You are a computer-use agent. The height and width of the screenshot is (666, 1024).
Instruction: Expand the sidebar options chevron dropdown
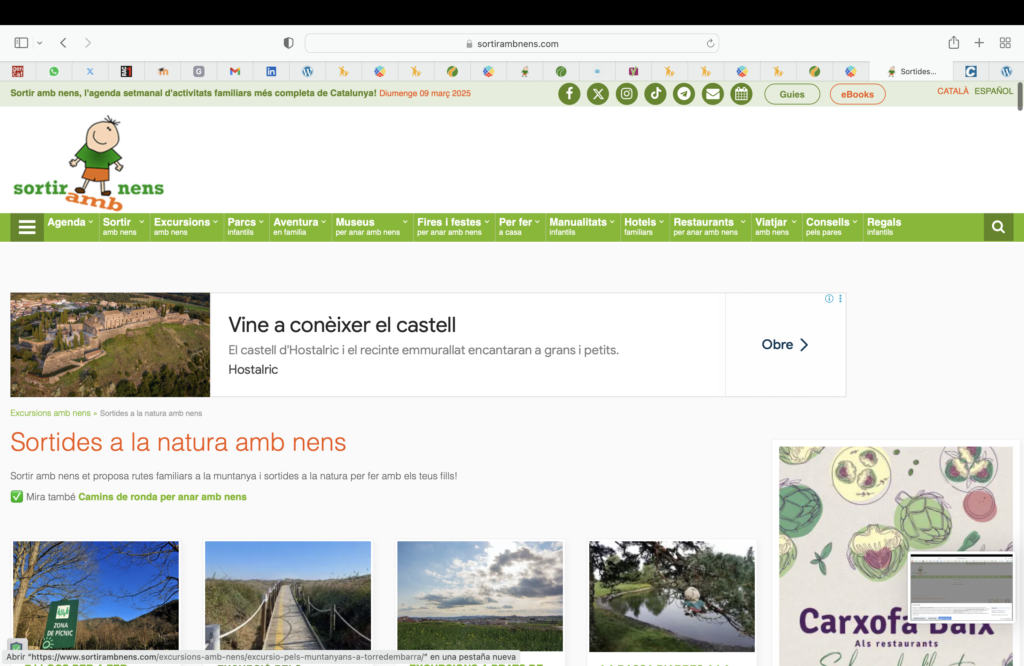40,43
